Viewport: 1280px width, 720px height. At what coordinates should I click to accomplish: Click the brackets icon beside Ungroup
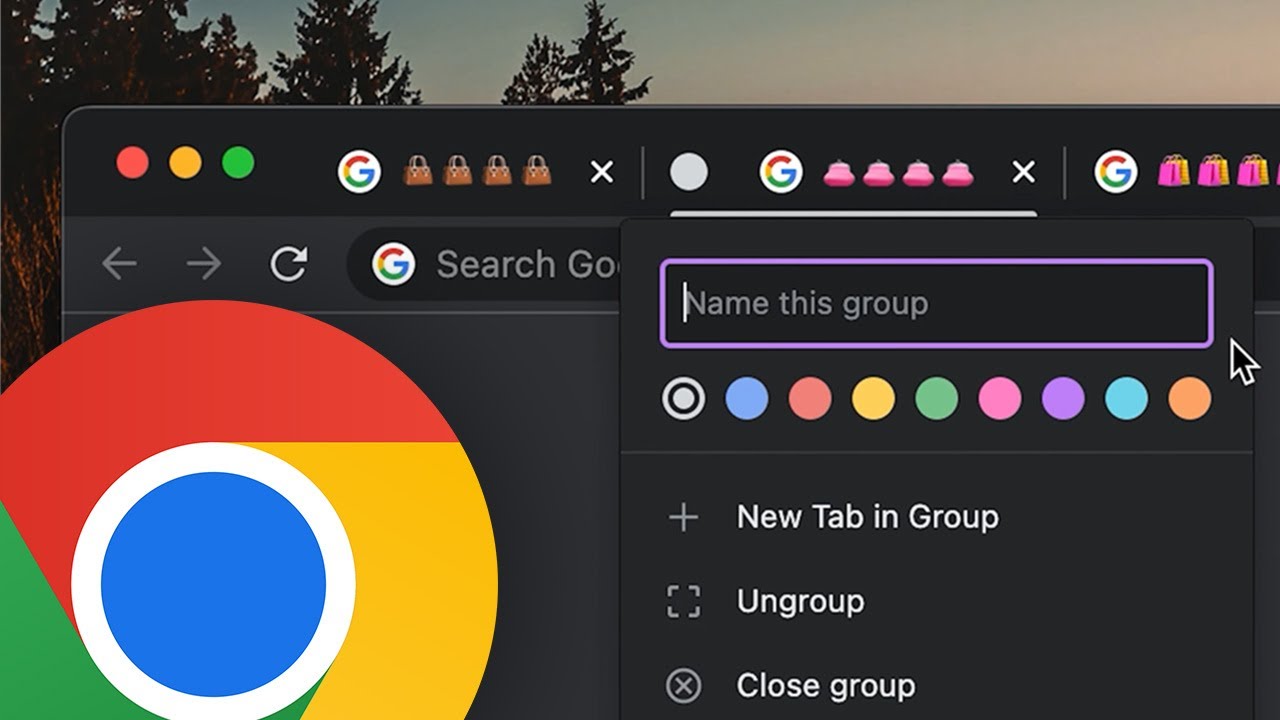point(683,601)
